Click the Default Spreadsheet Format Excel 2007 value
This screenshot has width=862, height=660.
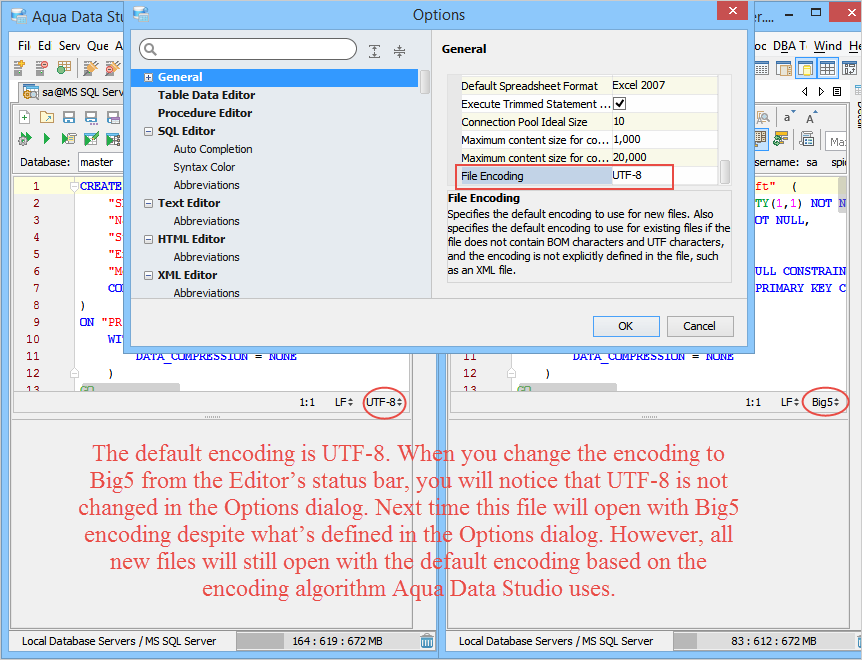click(x=664, y=85)
